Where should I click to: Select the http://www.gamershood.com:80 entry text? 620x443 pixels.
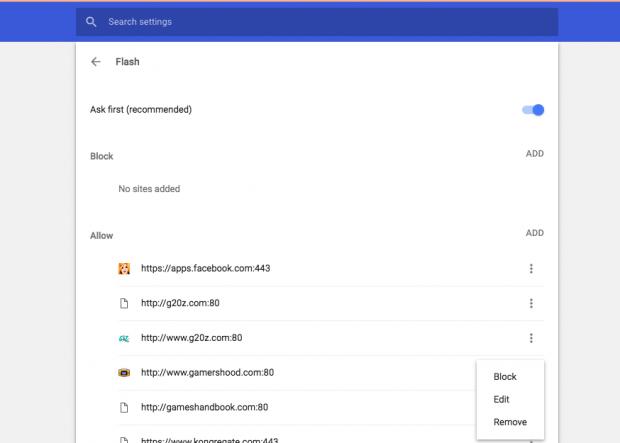(207, 373)
